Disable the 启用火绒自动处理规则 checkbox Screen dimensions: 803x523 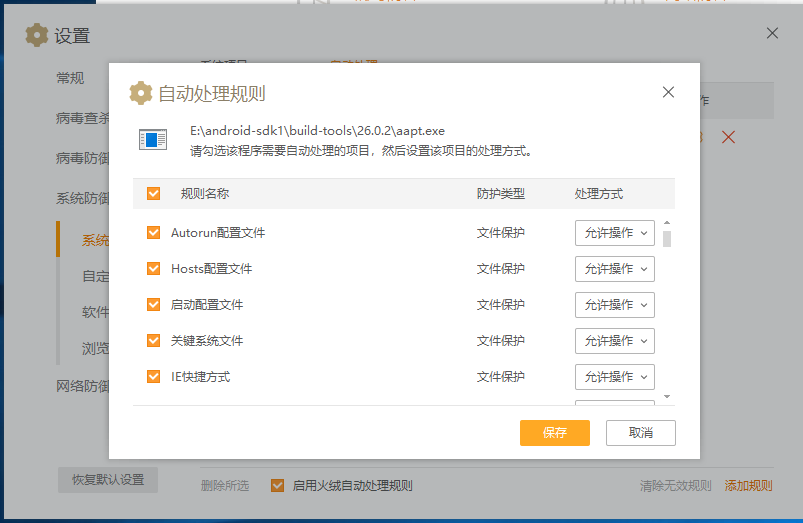(278, 486)
